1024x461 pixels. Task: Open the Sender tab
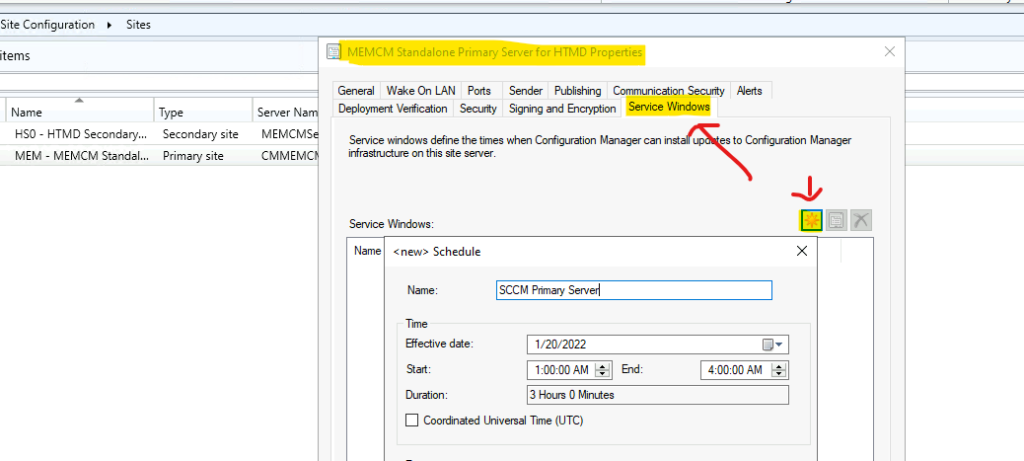[526, 91]
